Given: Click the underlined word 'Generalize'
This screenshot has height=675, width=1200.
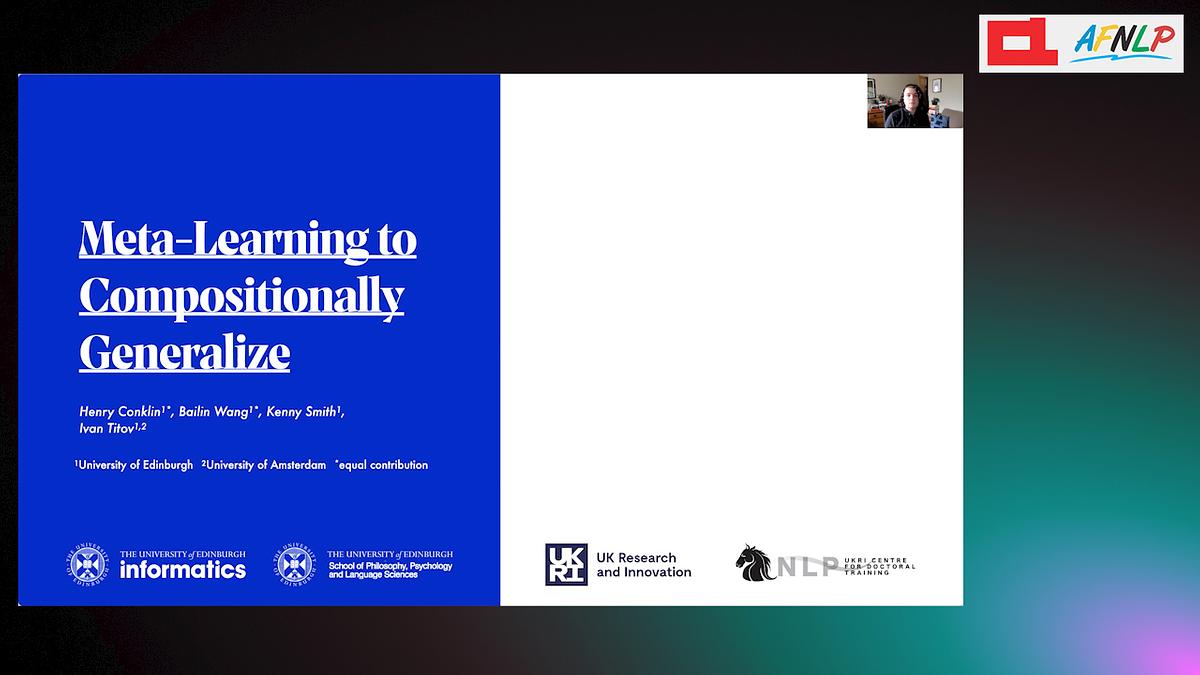Looking at the screenshot, I should (184, 352).
